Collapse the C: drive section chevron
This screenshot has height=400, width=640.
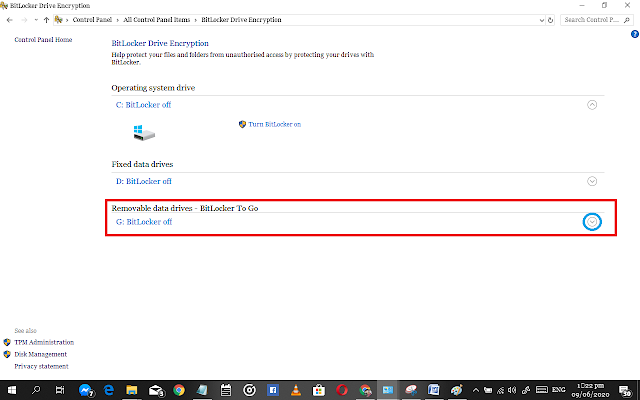point(592,105)
